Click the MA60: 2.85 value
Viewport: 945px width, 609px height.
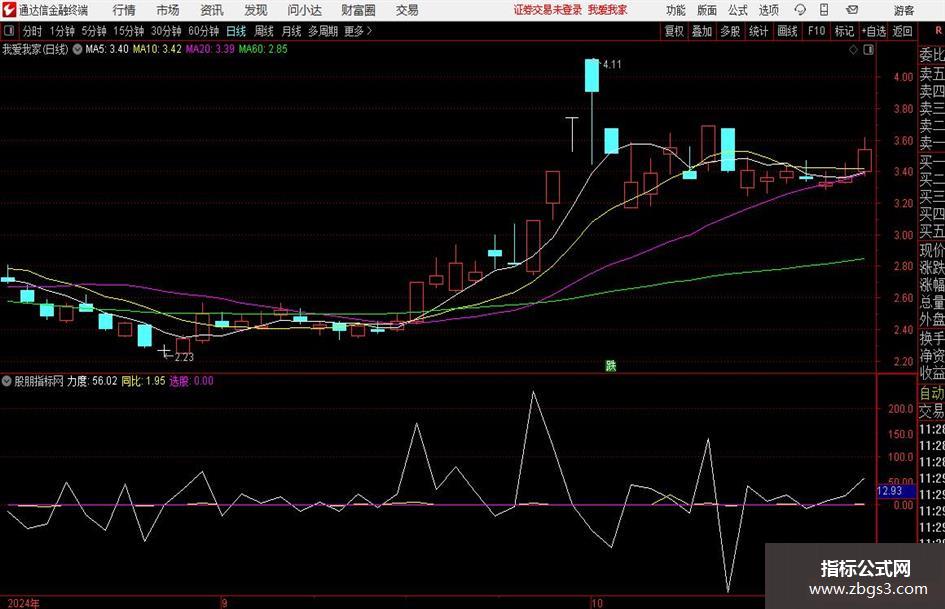(x=263, y=49)
